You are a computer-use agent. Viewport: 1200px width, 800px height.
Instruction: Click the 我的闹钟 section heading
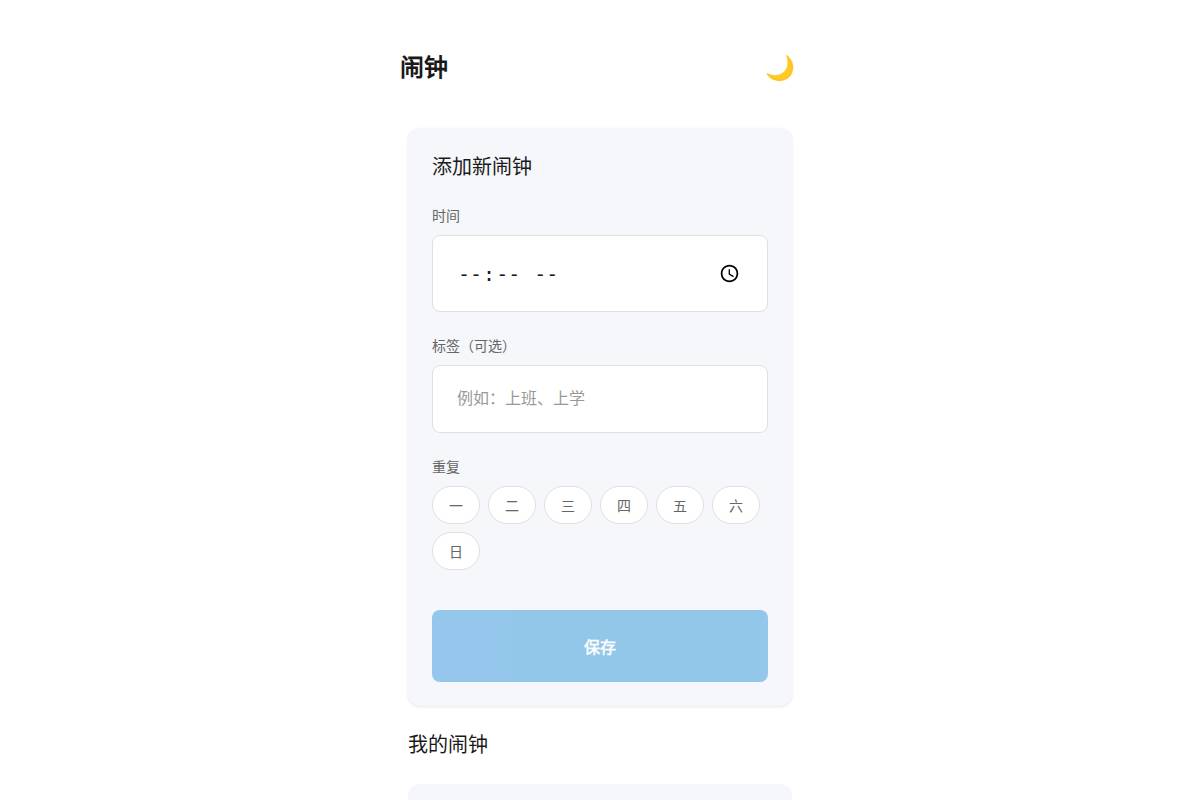[x=448, y=744]
